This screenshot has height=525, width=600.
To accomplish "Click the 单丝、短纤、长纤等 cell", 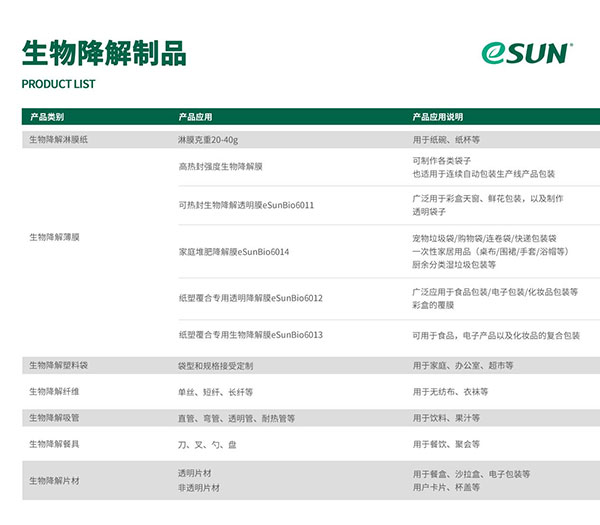I will click(215, 392).
